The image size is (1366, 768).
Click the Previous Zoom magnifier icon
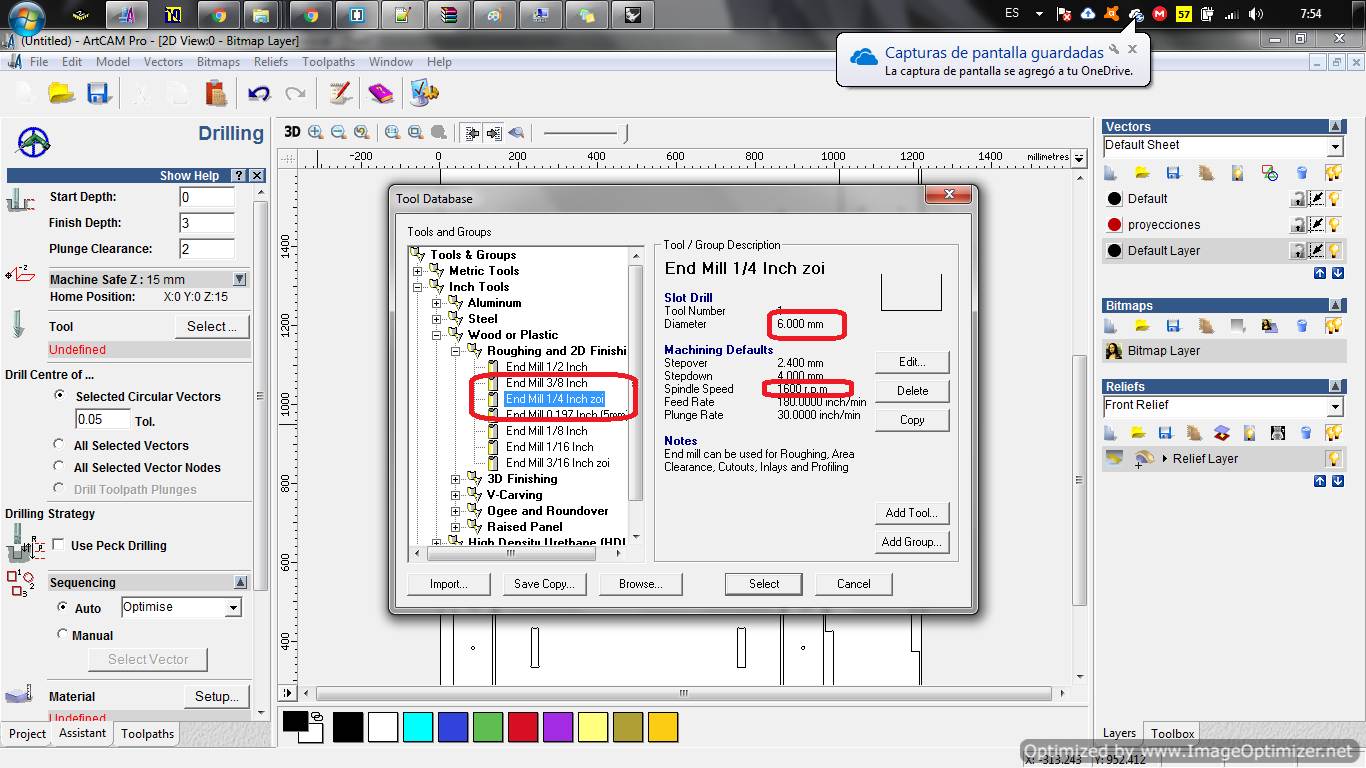click(x=362, y=132)
